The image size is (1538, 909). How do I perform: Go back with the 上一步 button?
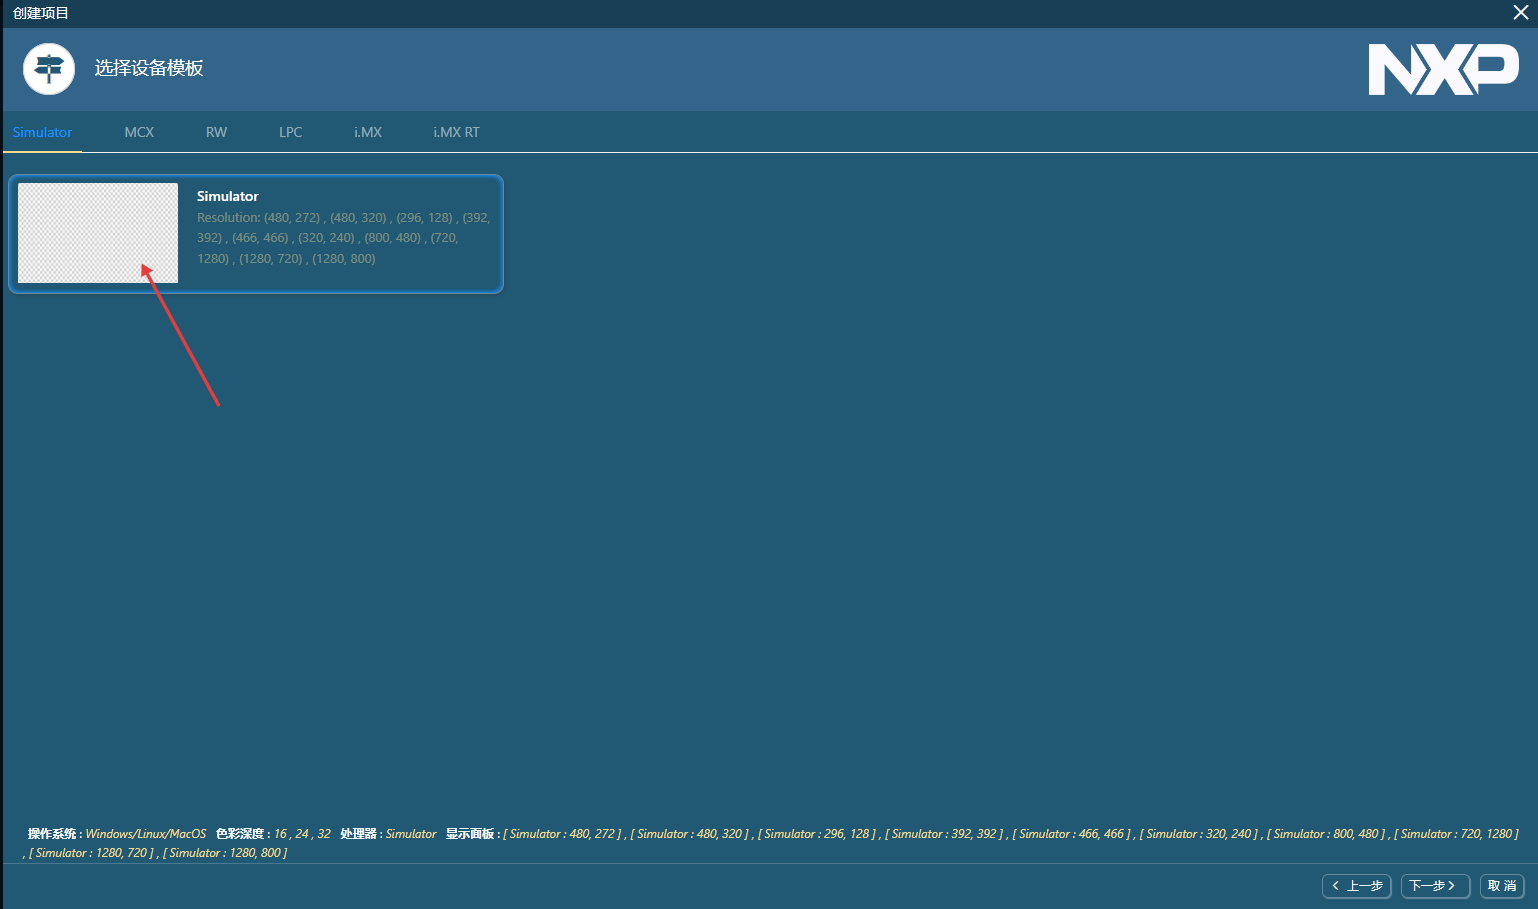pyautogui.click(x=1356, y=886)
